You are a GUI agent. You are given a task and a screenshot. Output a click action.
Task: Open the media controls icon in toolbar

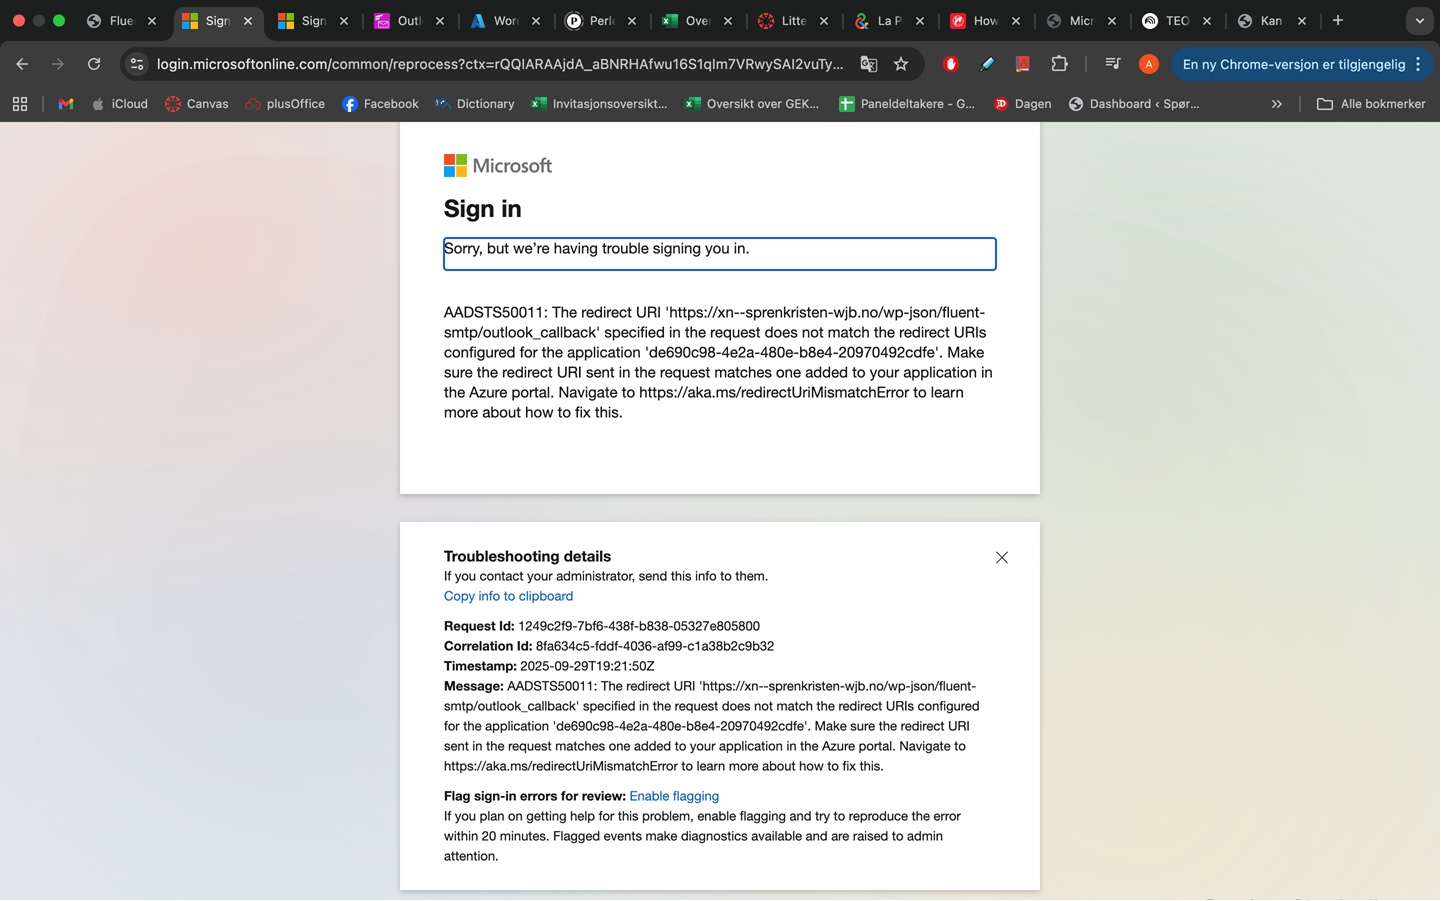(1113, 64)
